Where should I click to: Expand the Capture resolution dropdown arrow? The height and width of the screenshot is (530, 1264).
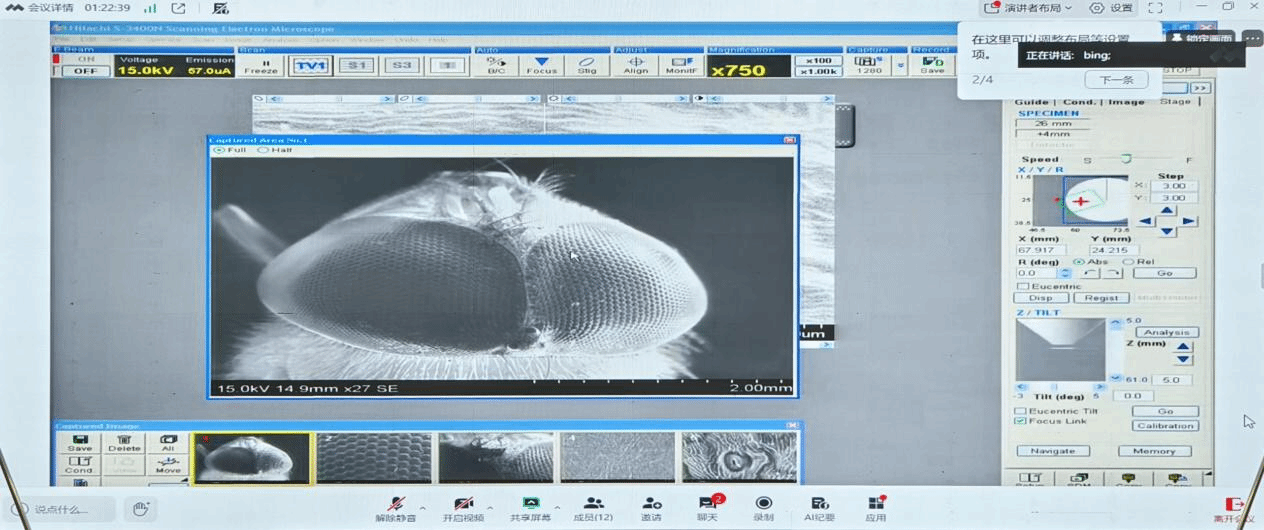click(900, 66)
